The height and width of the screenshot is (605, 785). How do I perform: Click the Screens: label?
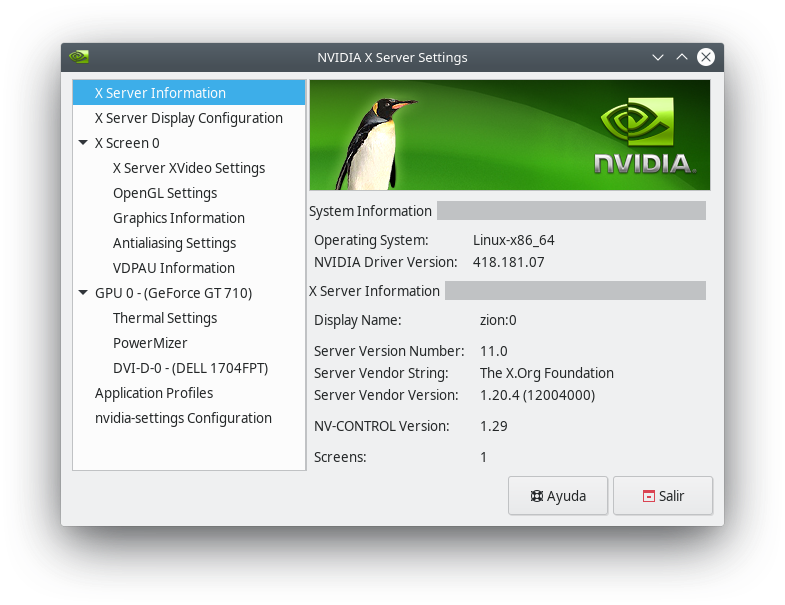coord(340,457)
